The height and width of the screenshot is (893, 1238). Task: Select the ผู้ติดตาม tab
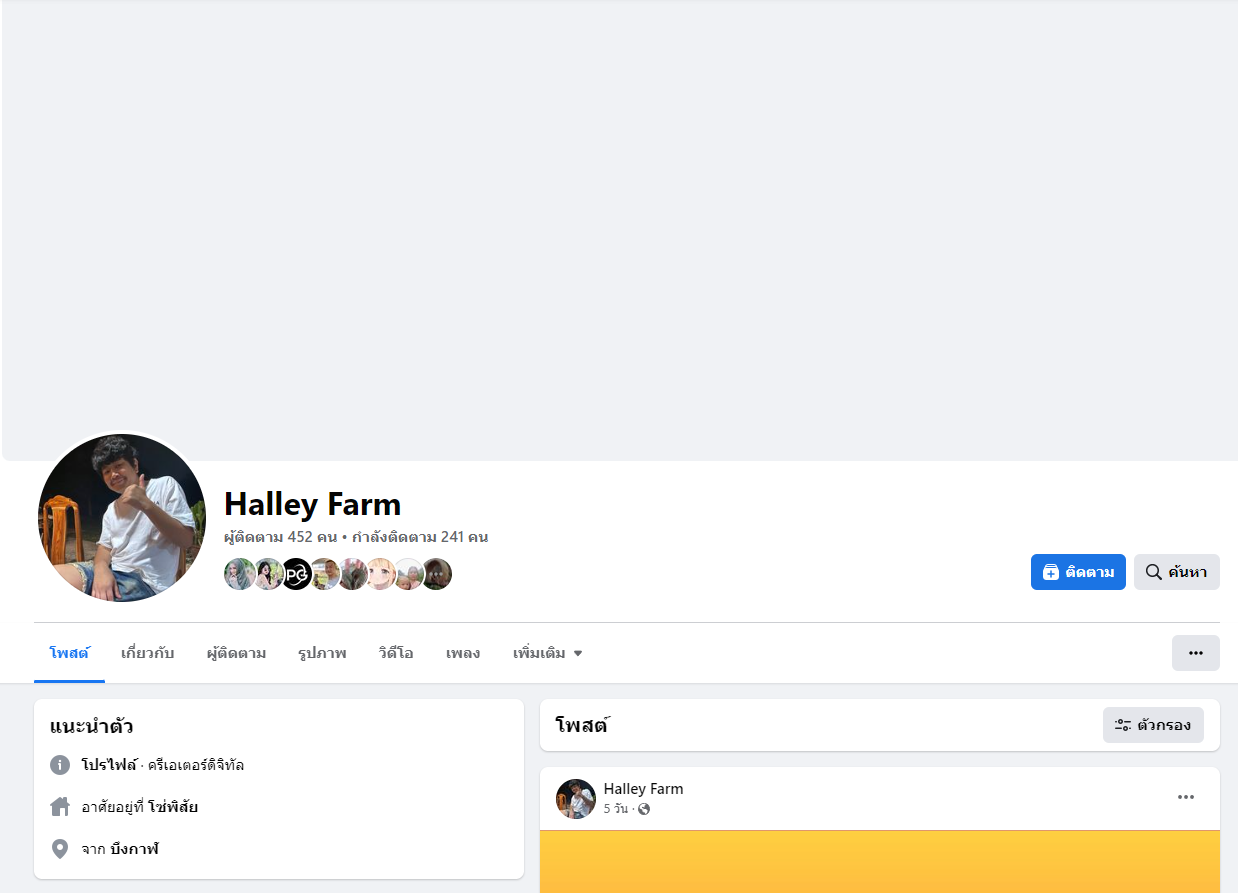click(236, 653)
